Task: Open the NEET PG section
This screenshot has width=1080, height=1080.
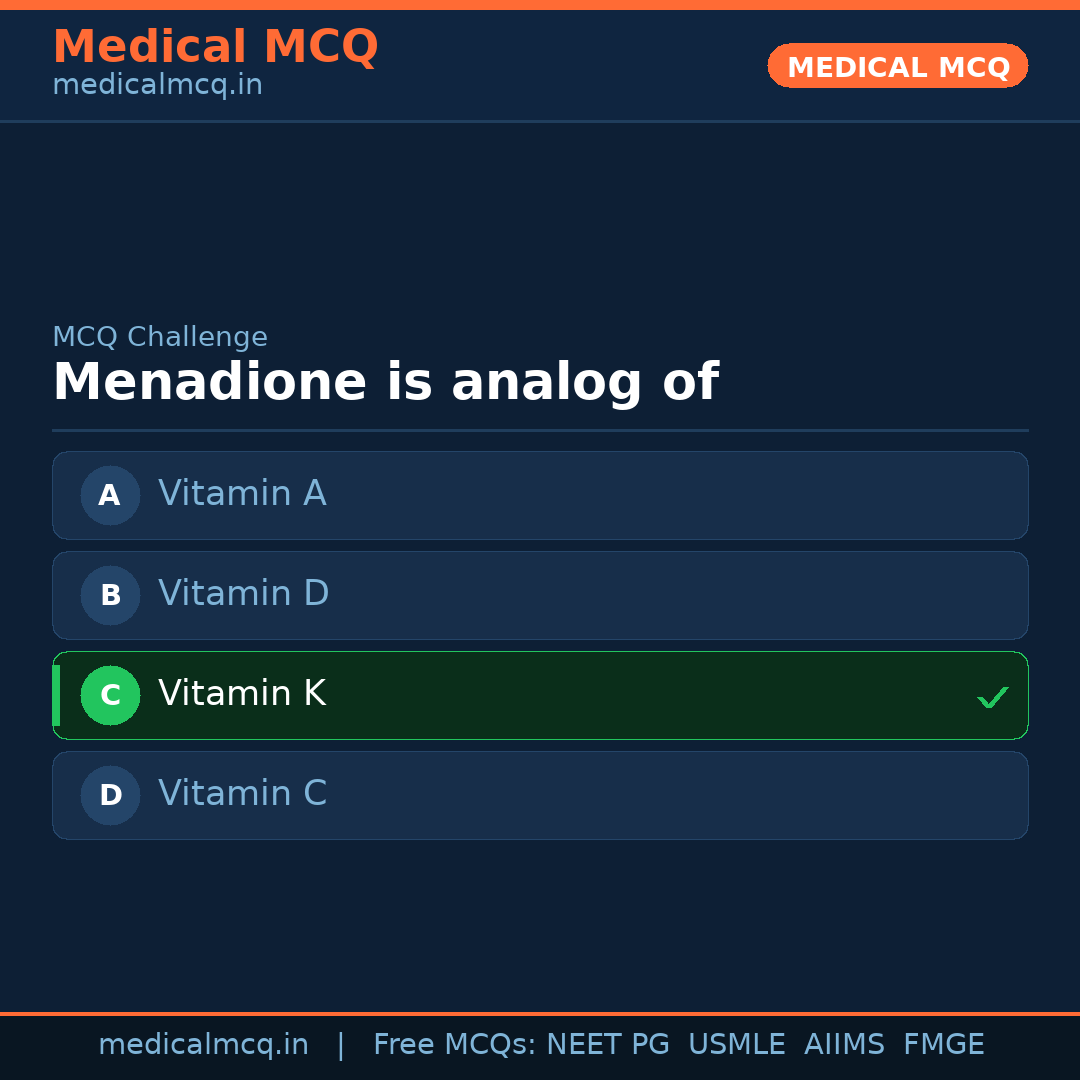Action: [x=607, y=1044]
